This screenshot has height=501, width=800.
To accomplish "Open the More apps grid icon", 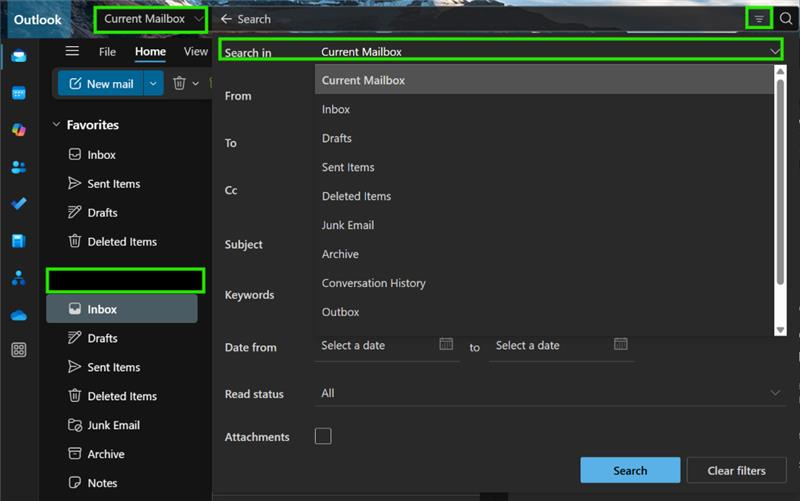I will coord(19,350).
